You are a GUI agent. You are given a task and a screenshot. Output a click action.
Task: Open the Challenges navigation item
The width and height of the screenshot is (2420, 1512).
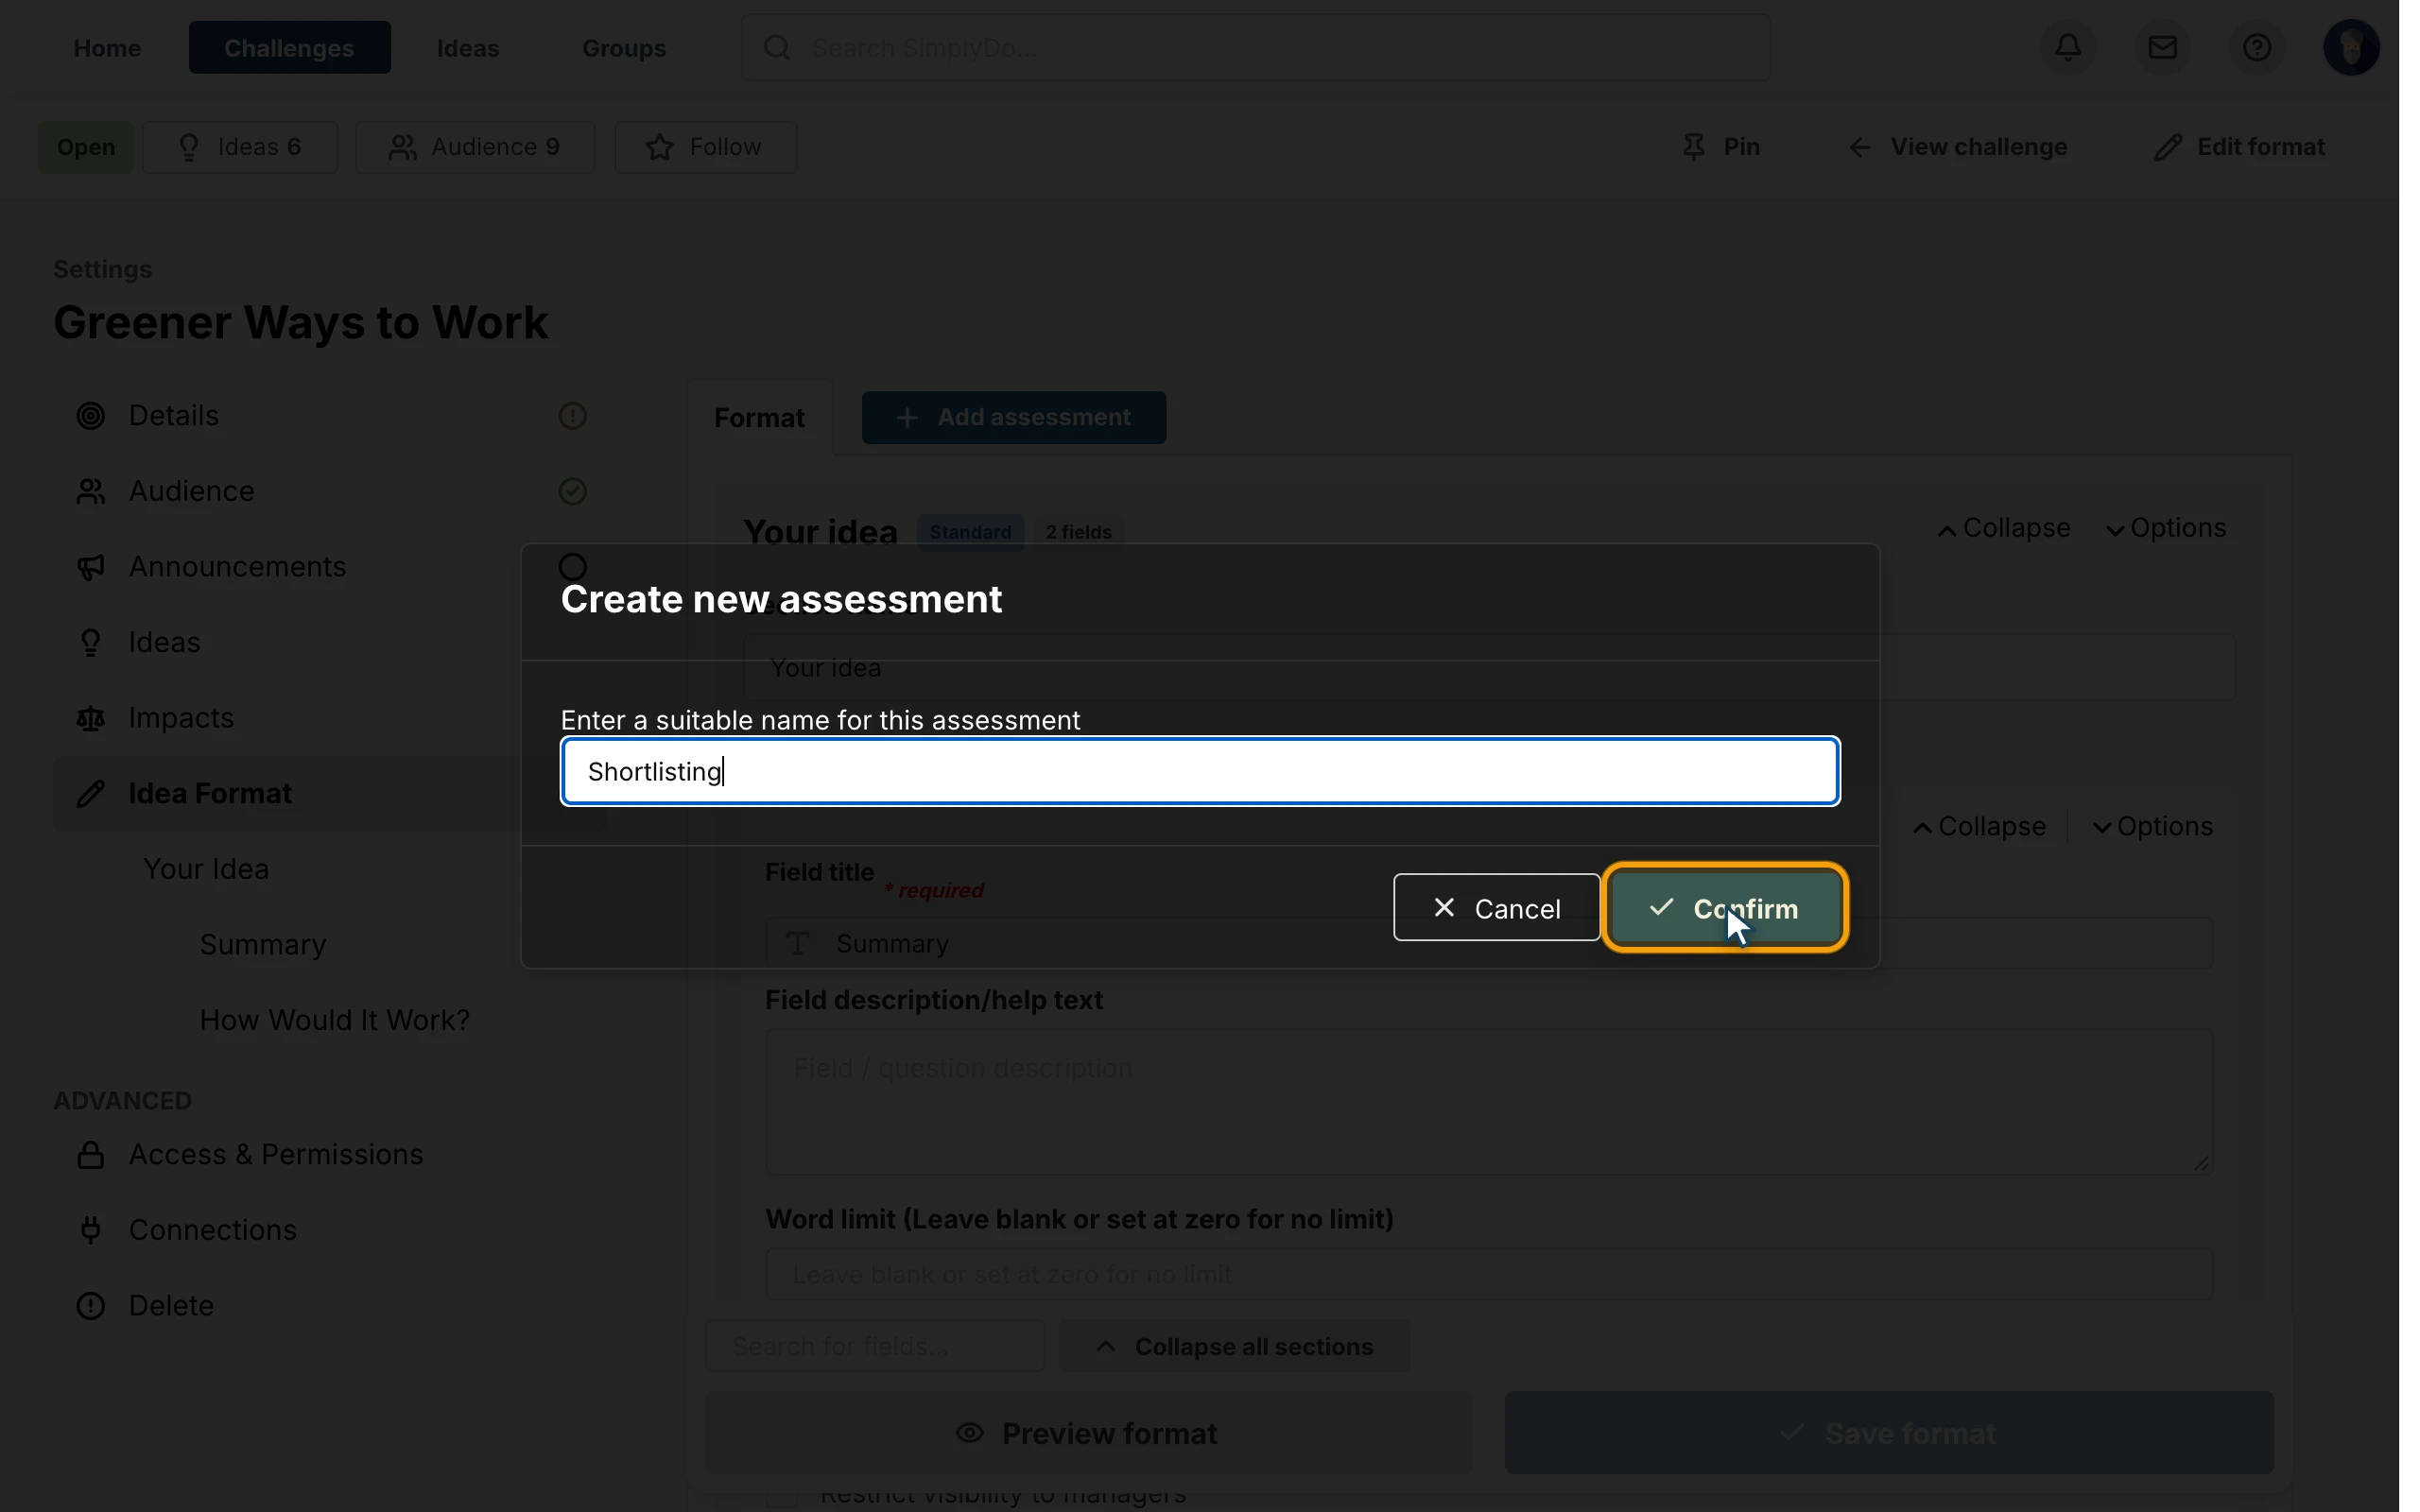point(290,48)
